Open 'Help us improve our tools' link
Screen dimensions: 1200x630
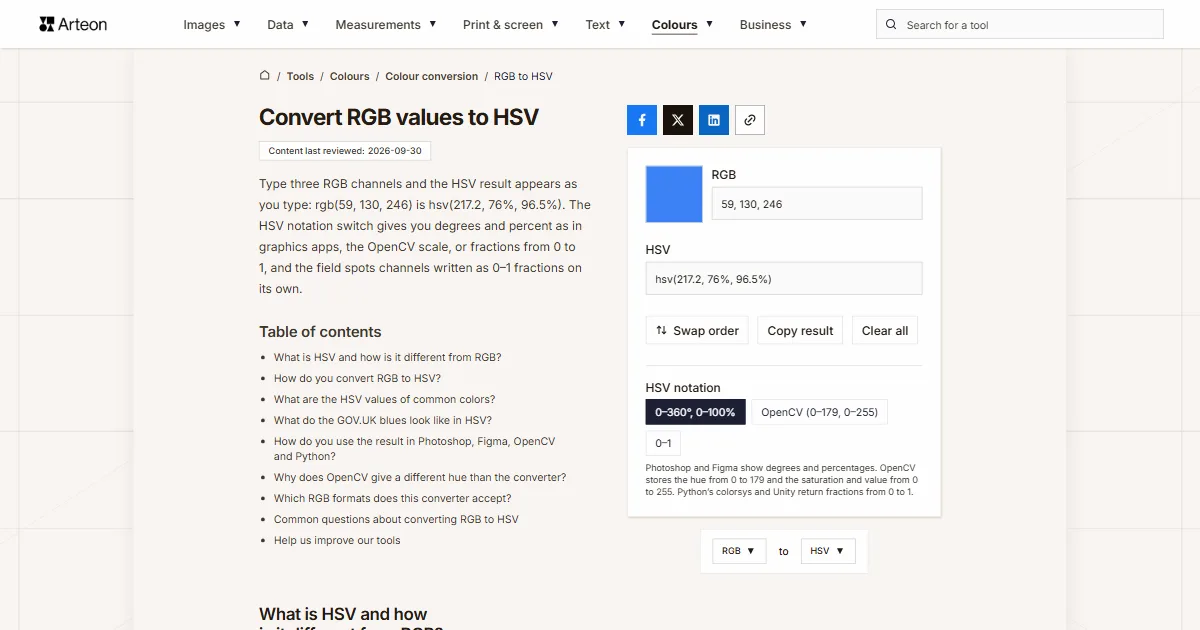coord(337,540)
